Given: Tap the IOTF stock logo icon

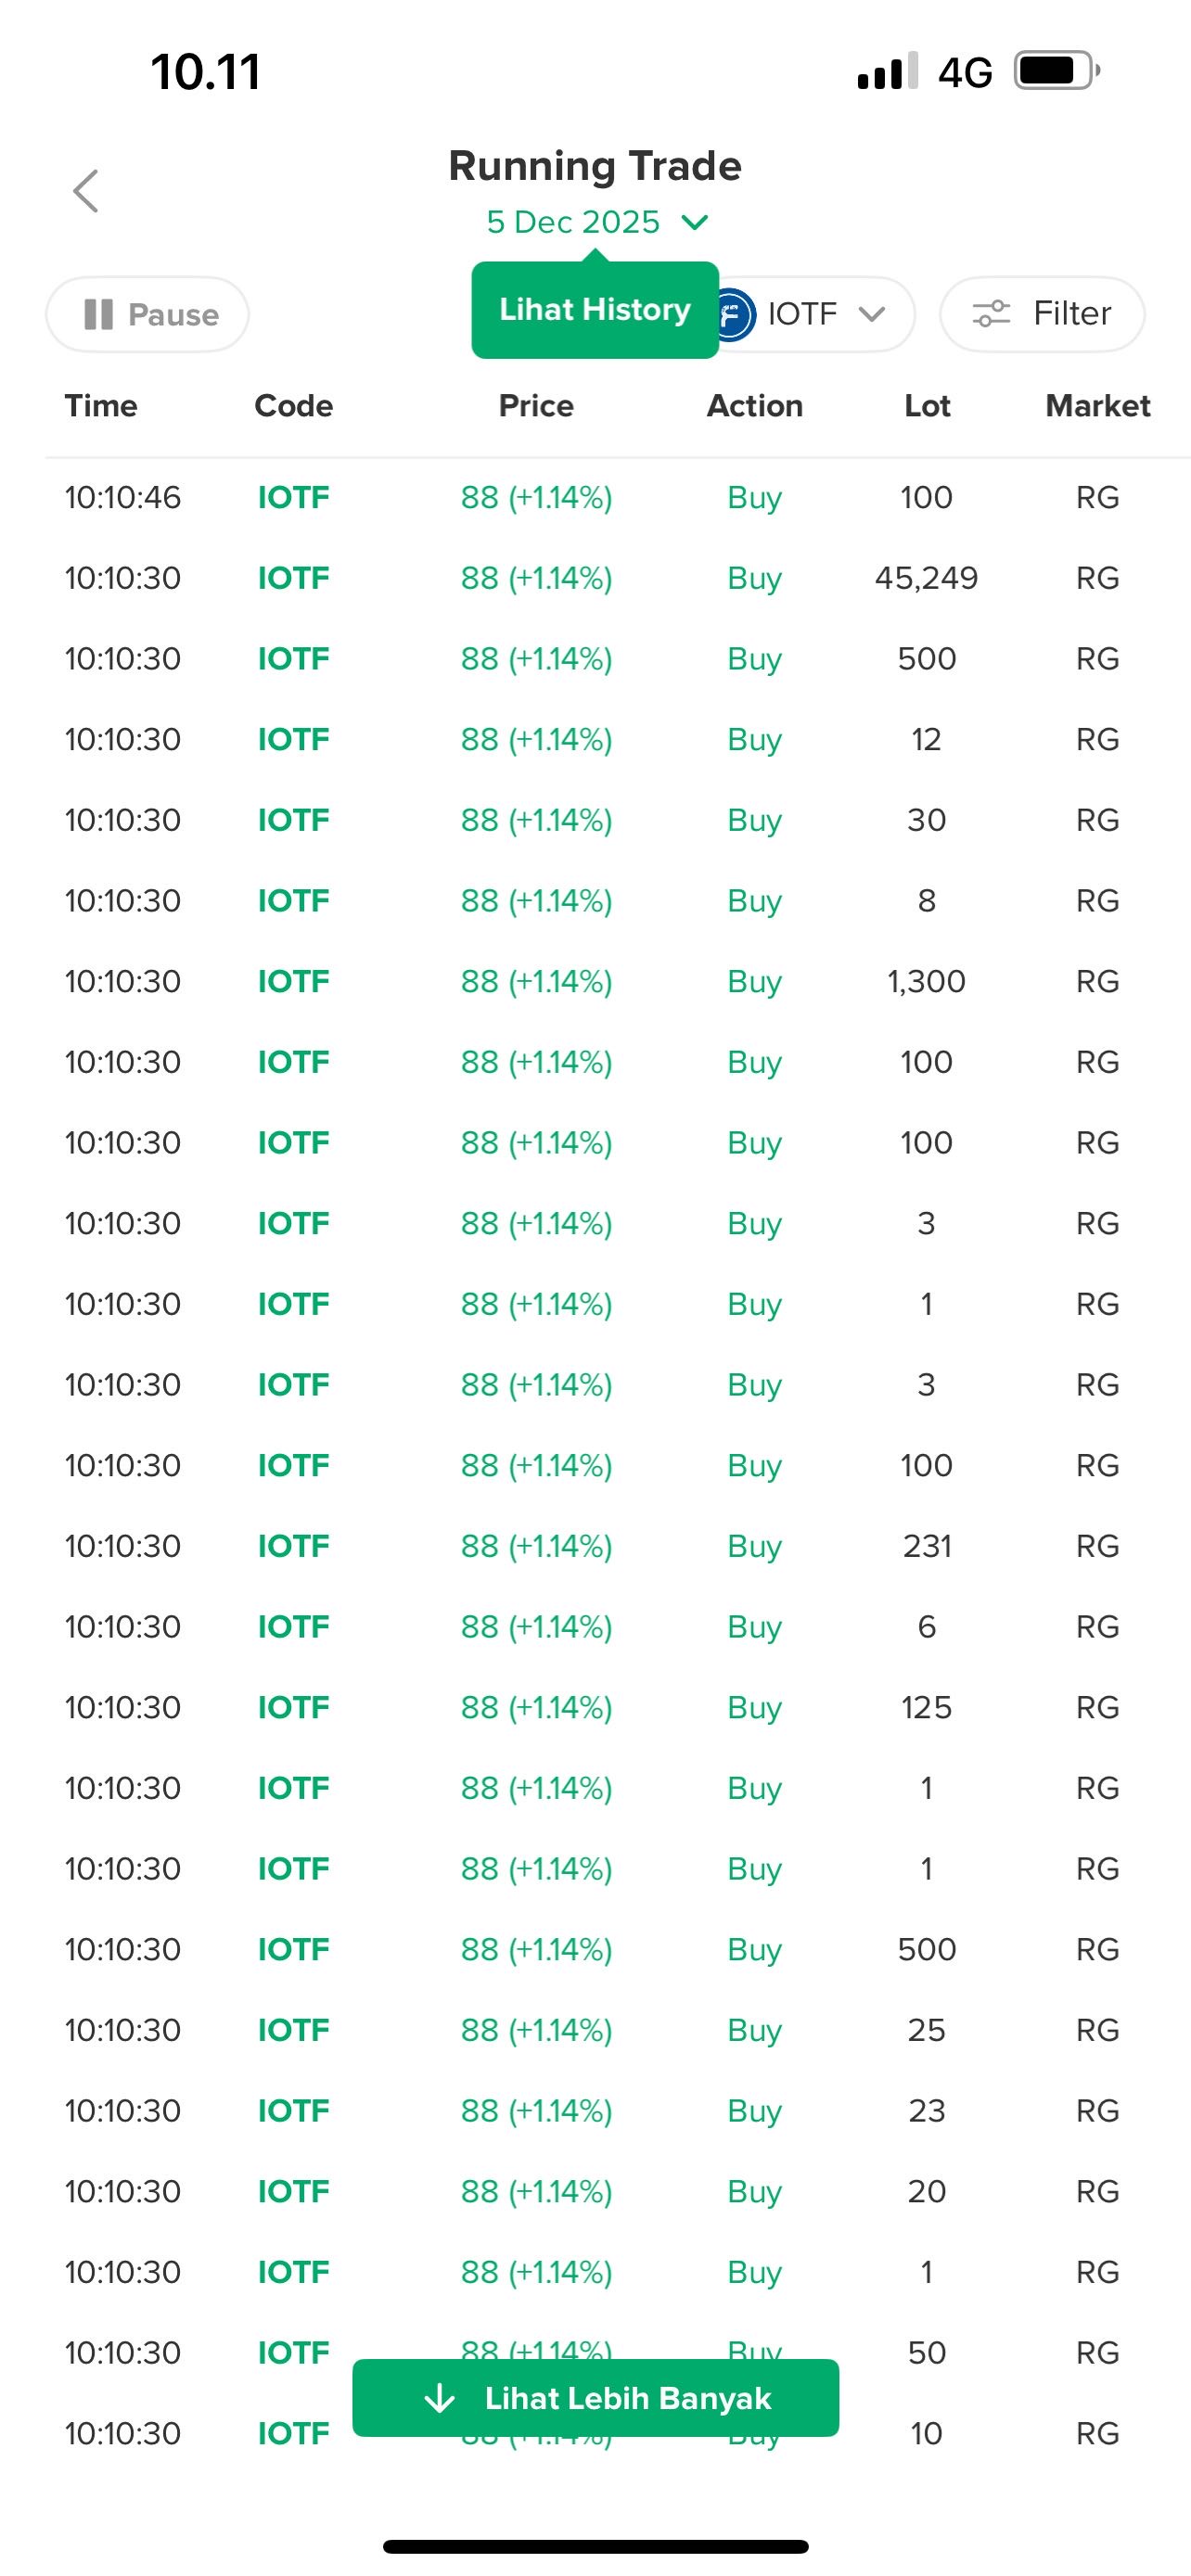Looking at the screenshot, I should pyautogui.click(x=735, y=315).
